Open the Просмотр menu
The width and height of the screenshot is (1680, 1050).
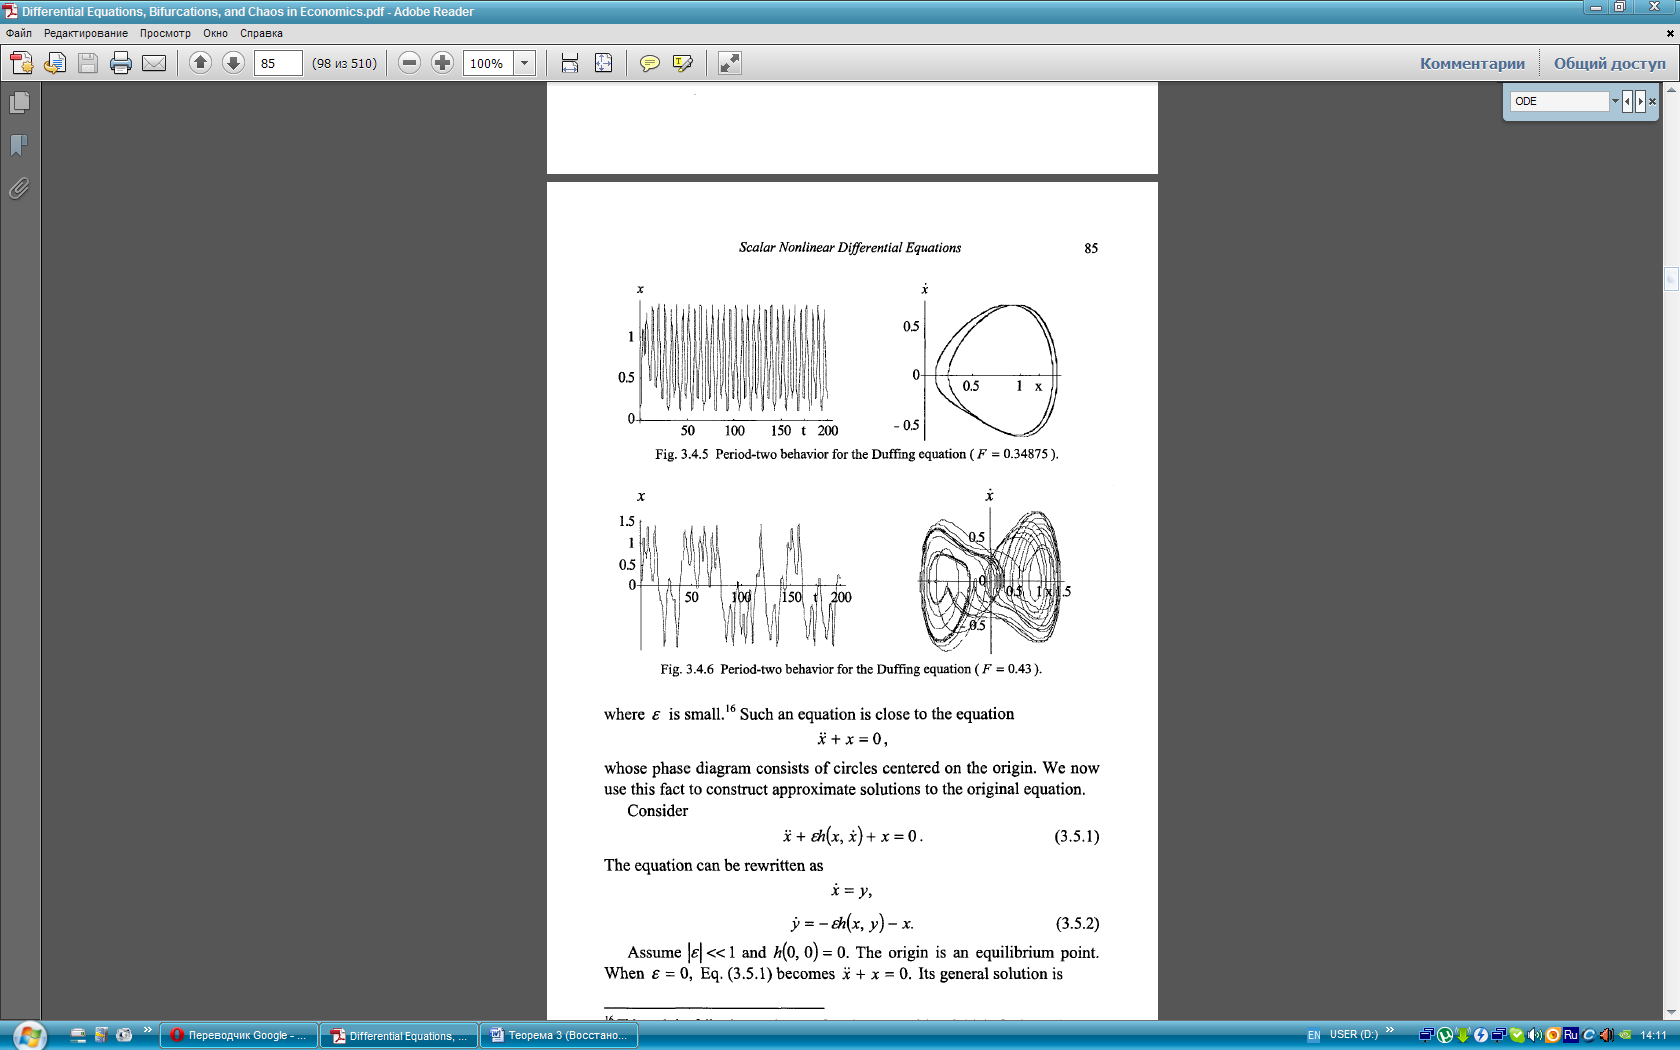[165, 33]
